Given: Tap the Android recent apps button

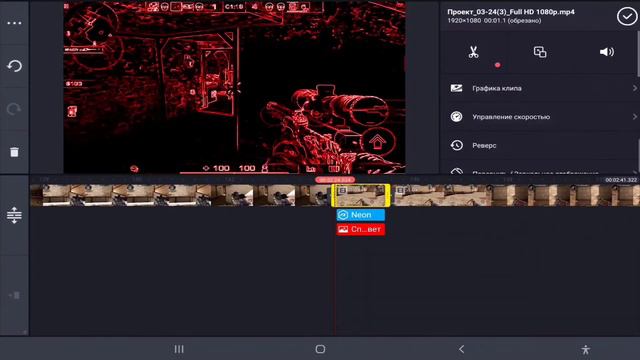Looking at the screenshot, I should [179, 349].
